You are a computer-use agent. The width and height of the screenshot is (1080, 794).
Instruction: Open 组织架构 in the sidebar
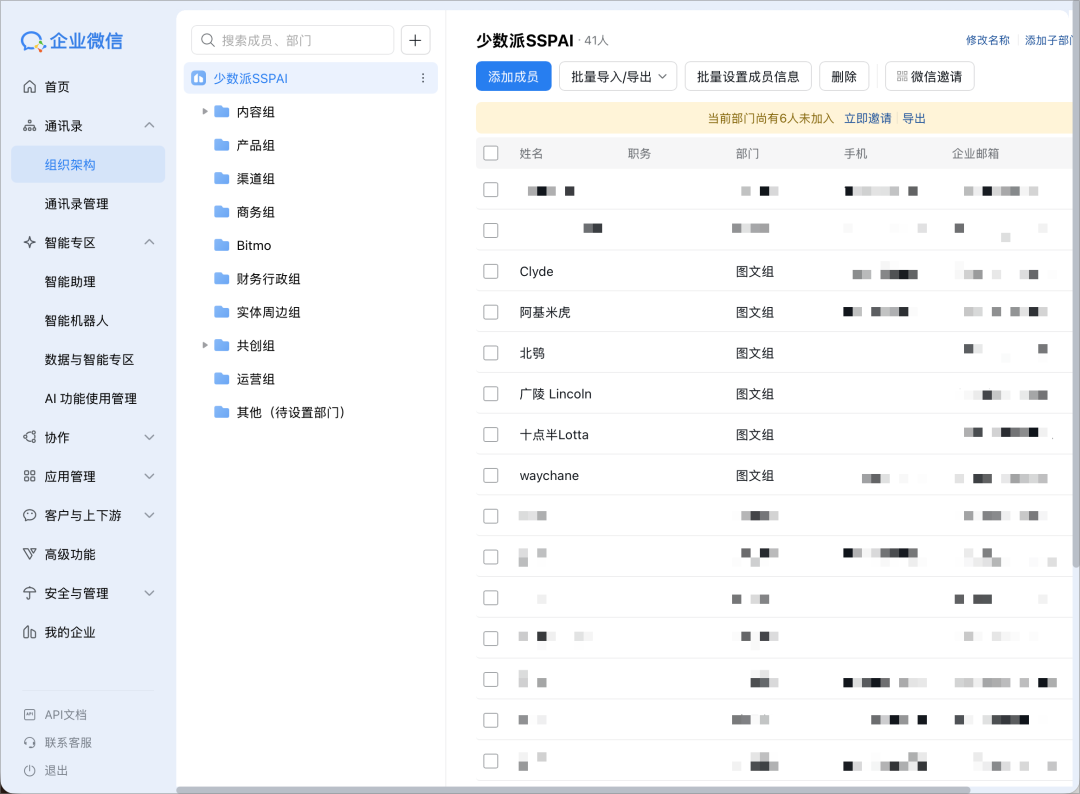click(88, 165)
